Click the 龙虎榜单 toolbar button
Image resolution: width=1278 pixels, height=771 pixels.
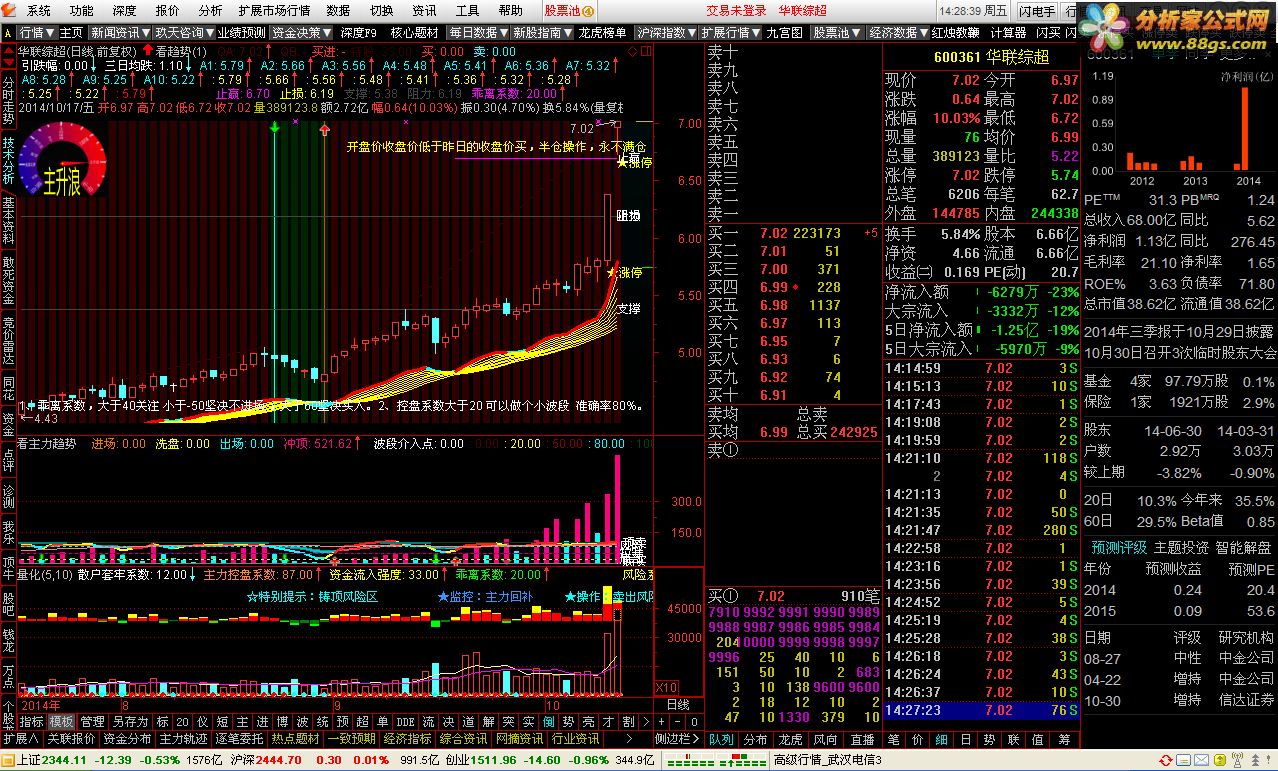603,32
